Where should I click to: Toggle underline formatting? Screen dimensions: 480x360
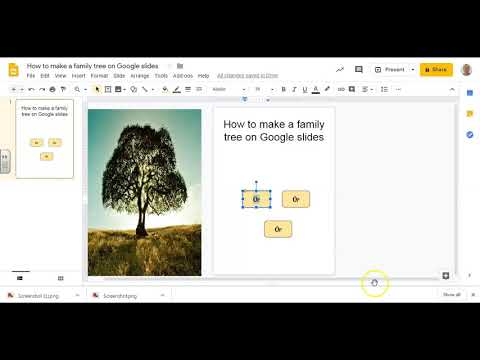tap(305, 89)
